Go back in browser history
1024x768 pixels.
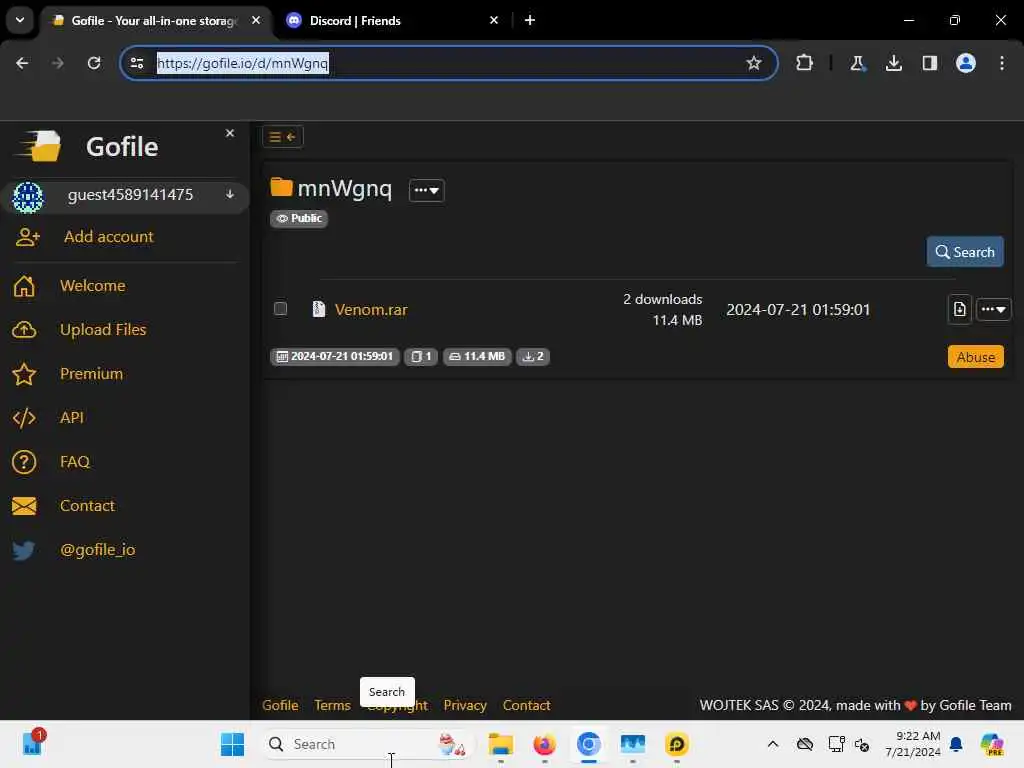[22, 63]
